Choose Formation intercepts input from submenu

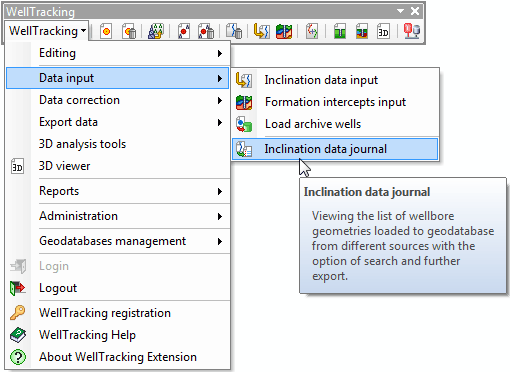tap(335, 102)
